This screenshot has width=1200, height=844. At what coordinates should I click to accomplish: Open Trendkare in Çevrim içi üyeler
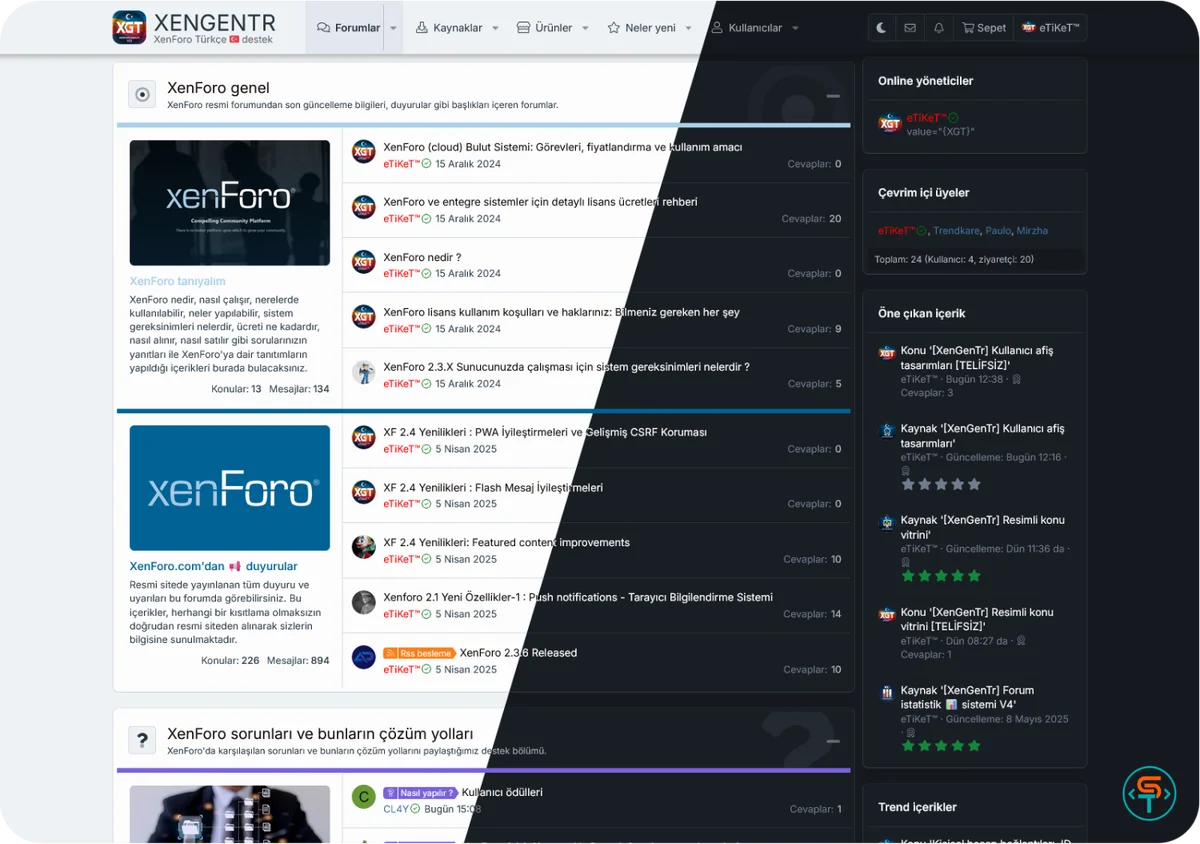[x=956, y=231]
